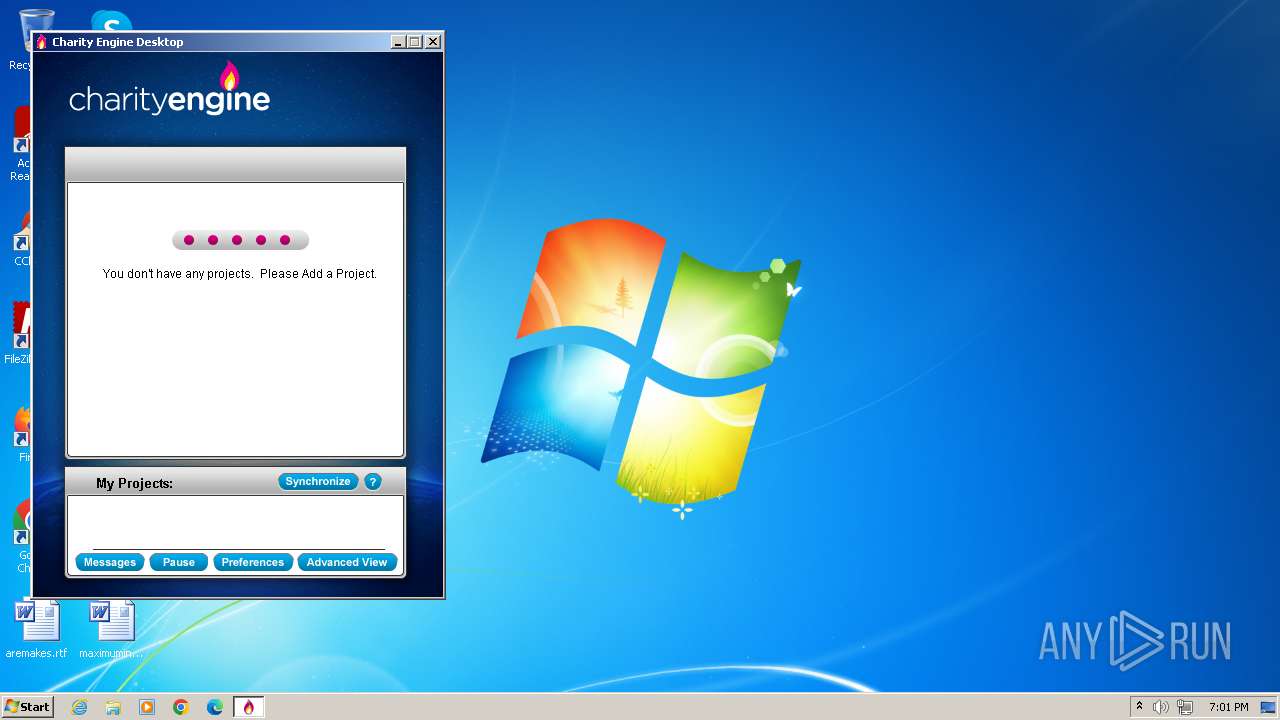Open Windows Media Player taskbar icon
Image resolution: width=1280 pixels, height=720 pixels.
coord(147,707)
